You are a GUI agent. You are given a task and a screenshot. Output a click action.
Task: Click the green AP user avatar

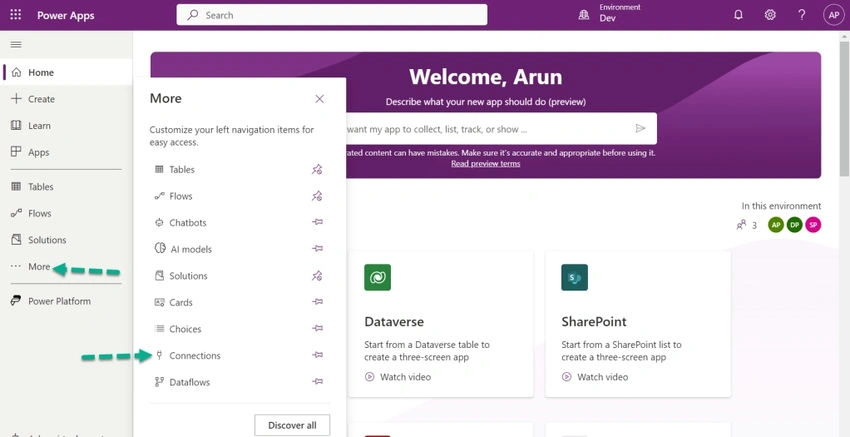click(x=776, y=224)
